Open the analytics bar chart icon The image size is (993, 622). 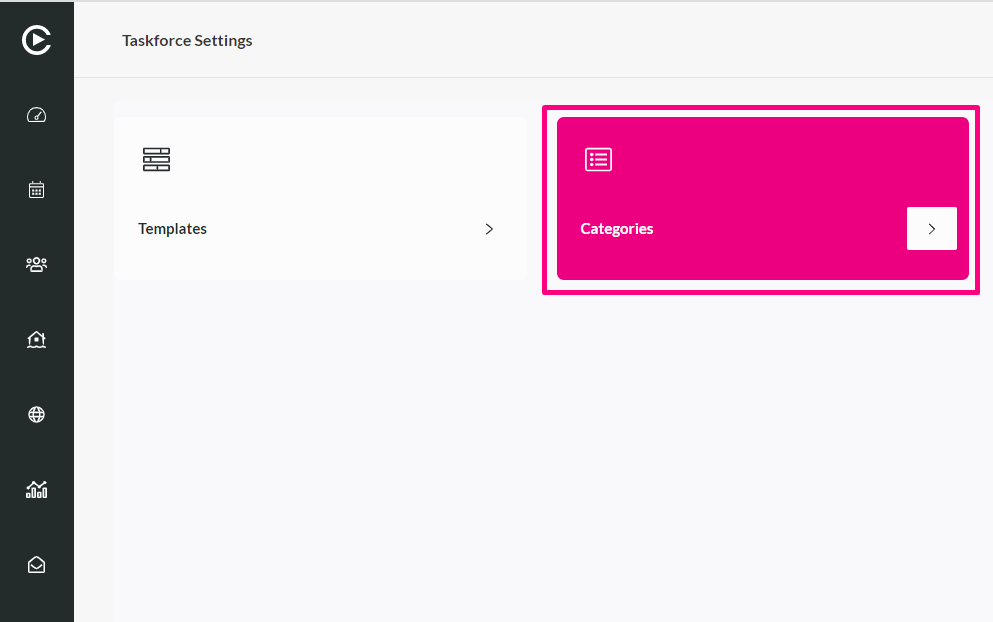[x=36, y=489]
